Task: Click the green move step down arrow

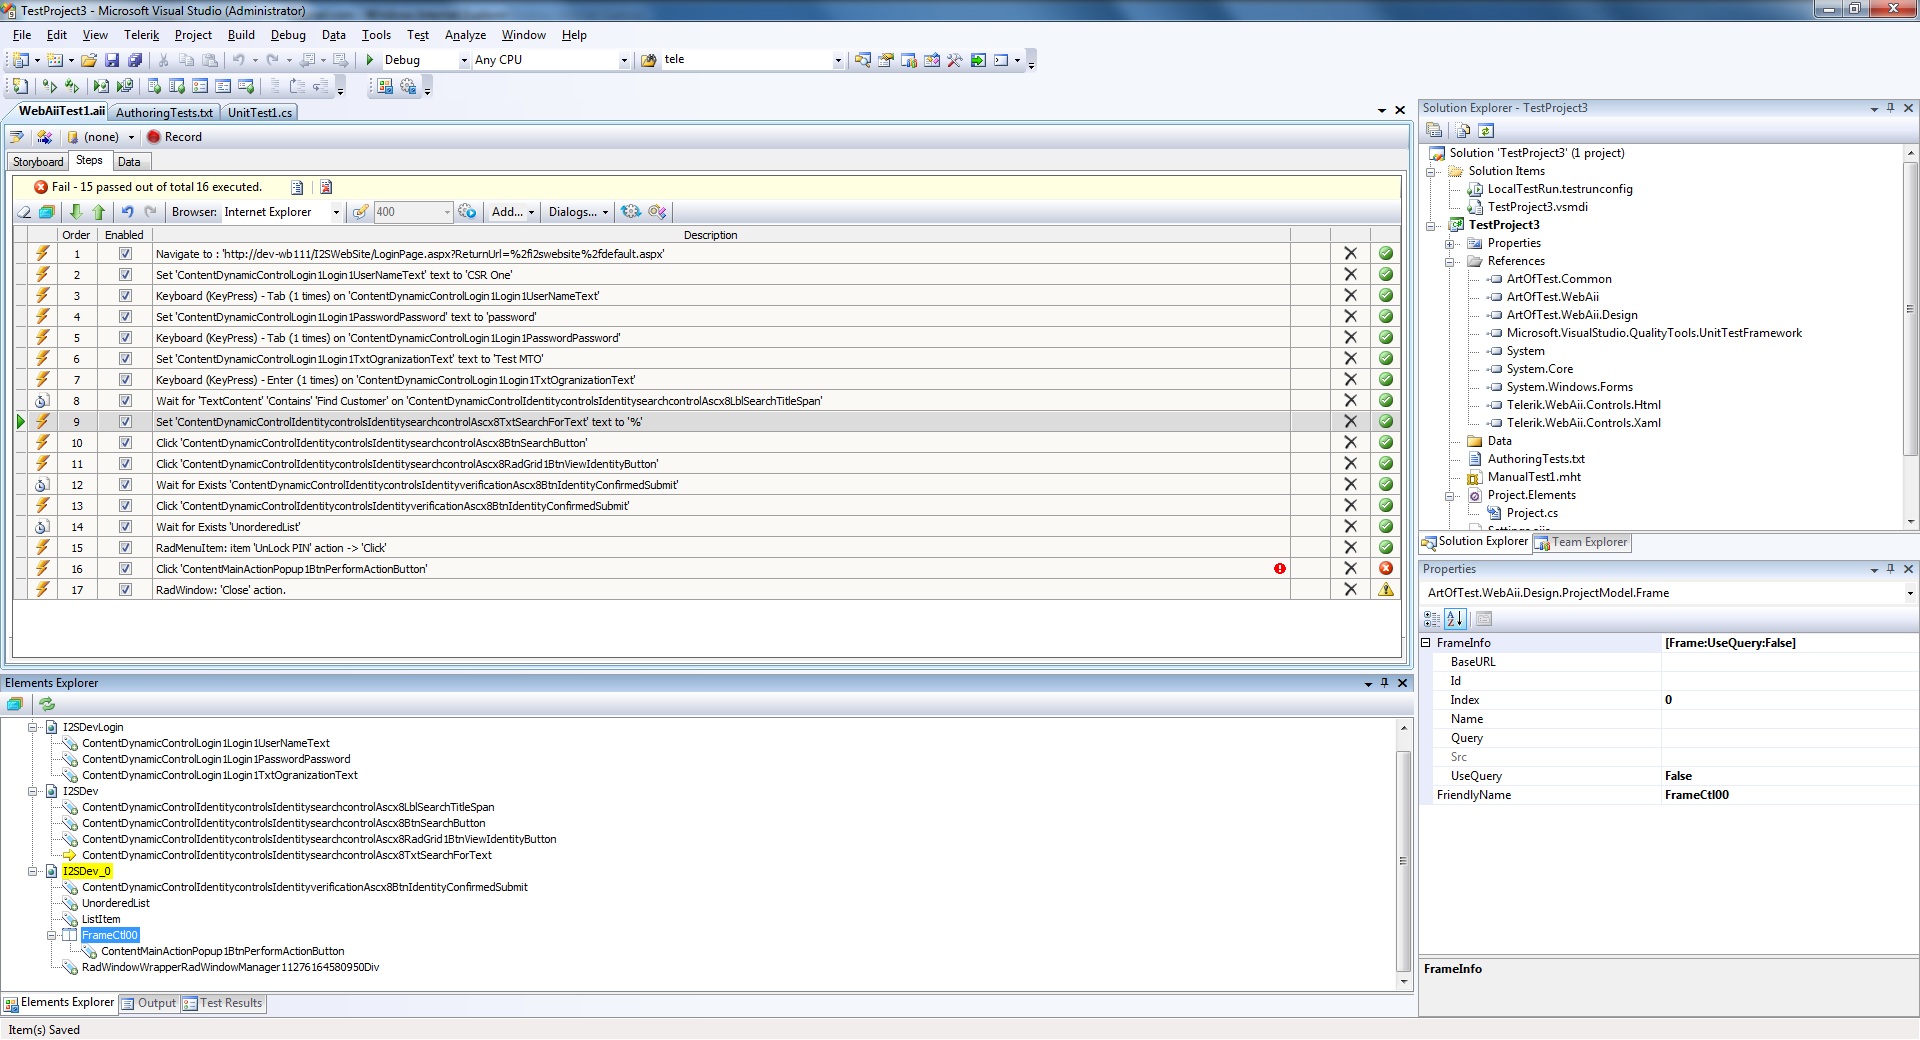Action: (76, 212)
